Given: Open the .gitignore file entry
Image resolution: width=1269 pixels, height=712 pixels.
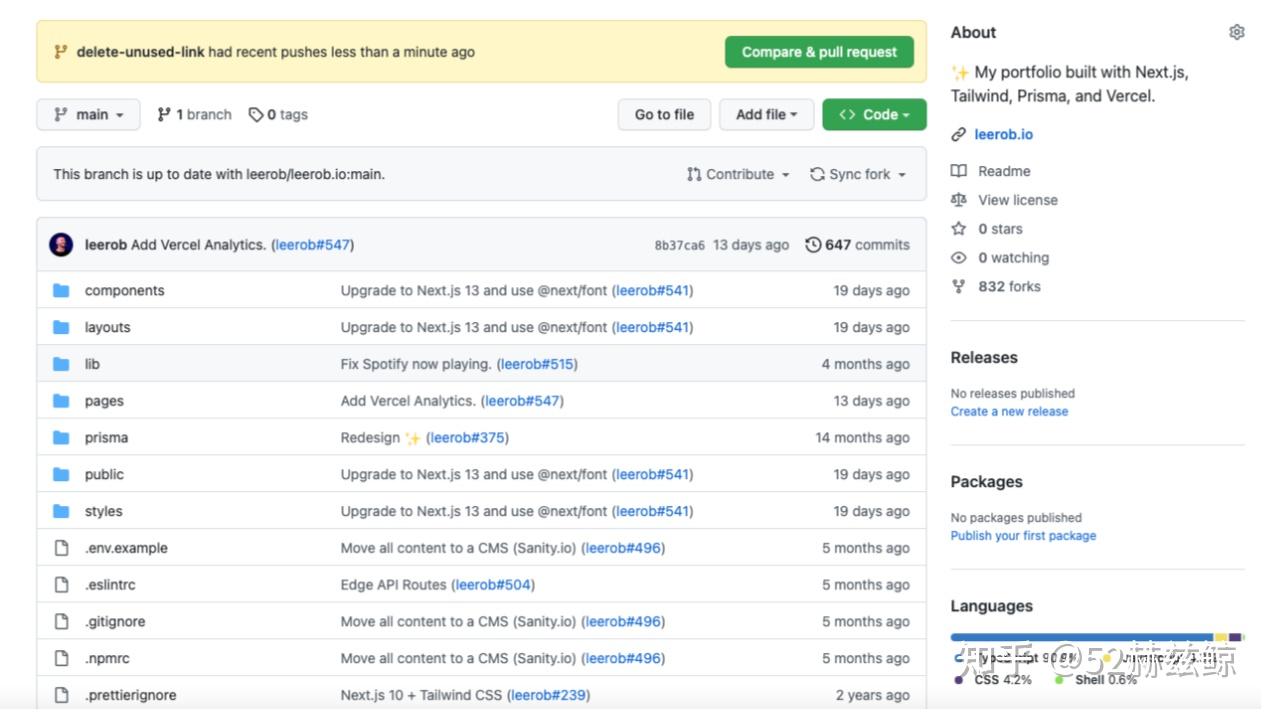Looking at the screenshot, I should 114,621.
